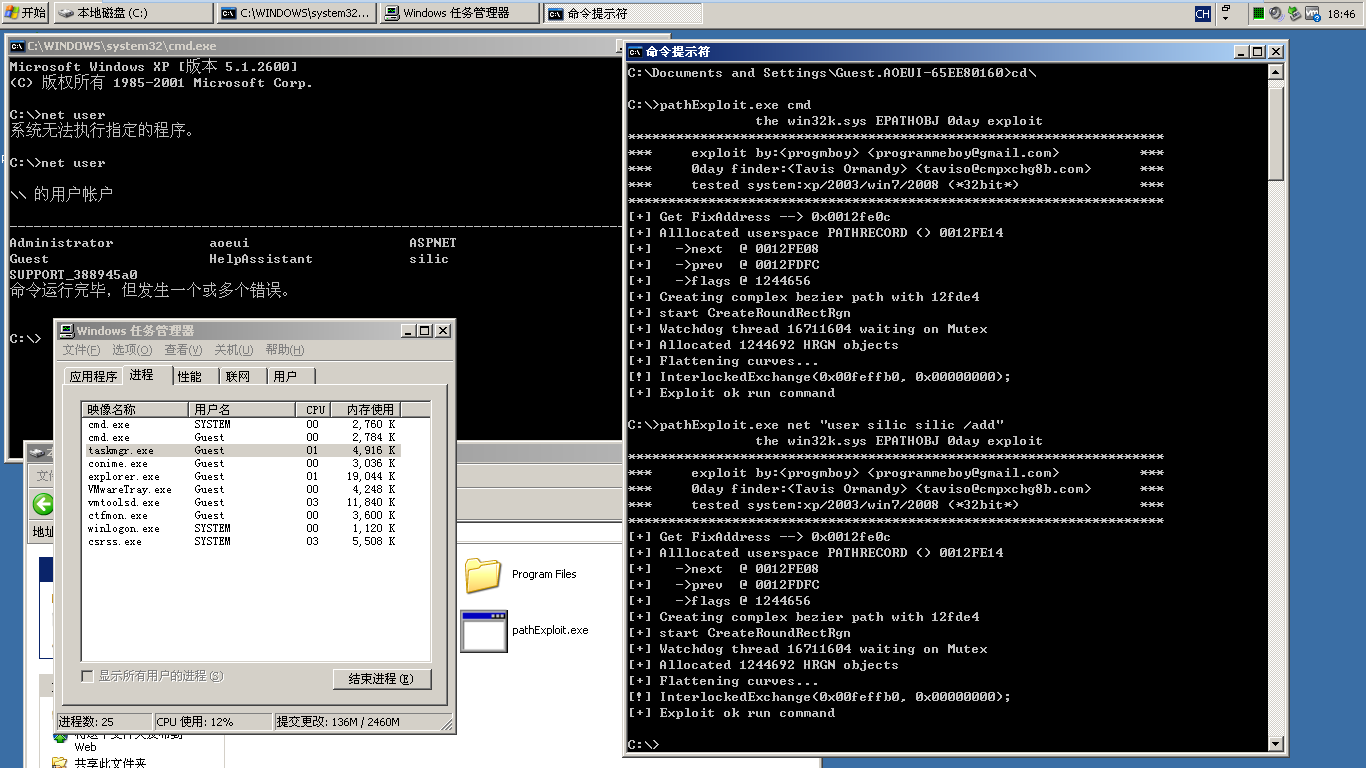Click the green CPU usage tray icon
The height and width of the screenshot is (768, 1366).
coord(1259,13)
